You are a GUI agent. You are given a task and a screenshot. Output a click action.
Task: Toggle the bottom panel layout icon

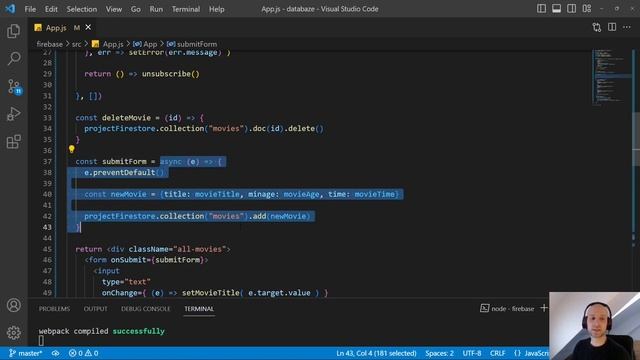(x=556, y=9)
